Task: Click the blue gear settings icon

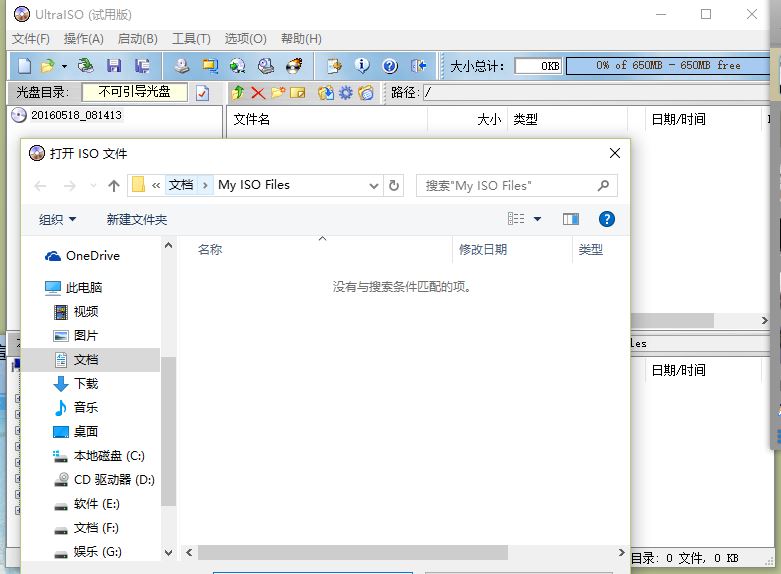Action: pyautogui.click(x=345, y=93)
